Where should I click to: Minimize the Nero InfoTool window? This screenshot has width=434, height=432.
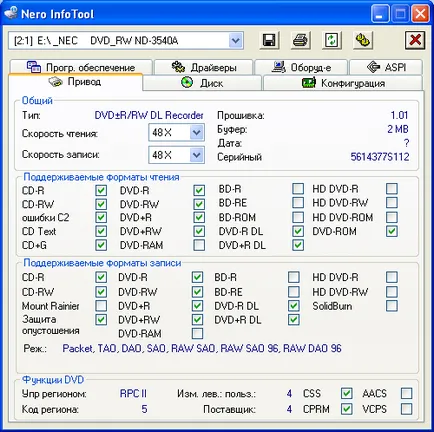379,14
